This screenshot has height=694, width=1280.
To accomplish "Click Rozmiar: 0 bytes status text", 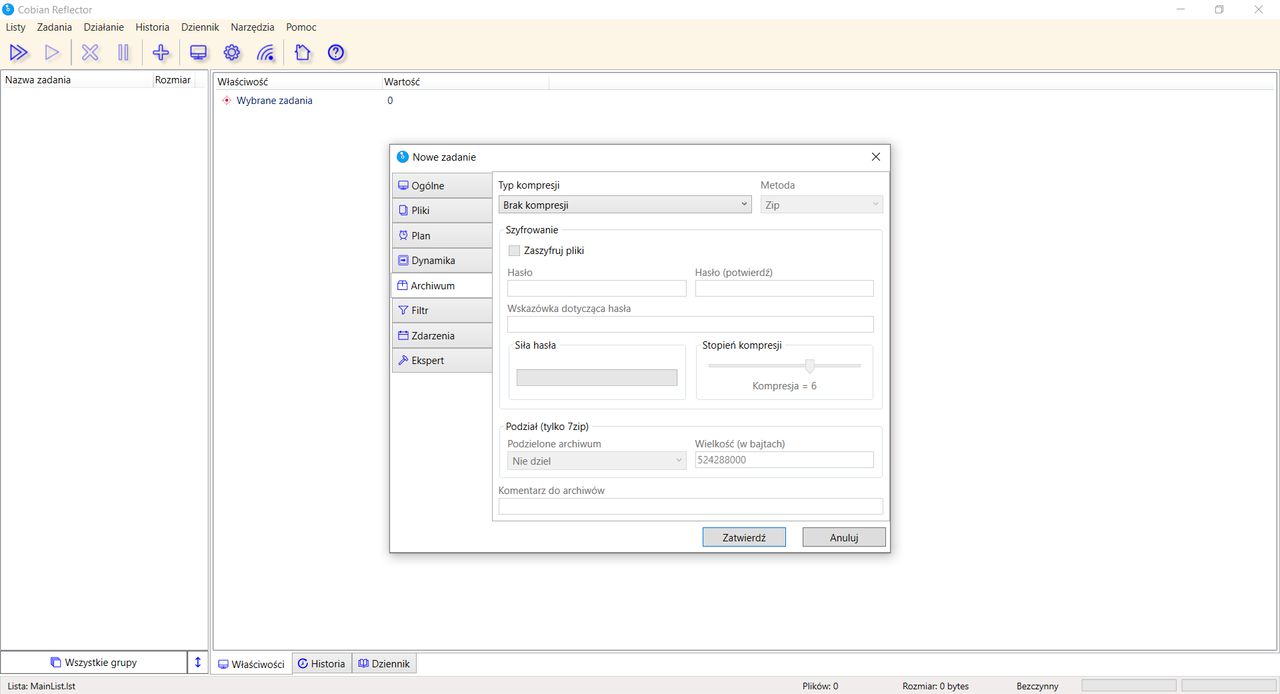I will coord(935,686).
